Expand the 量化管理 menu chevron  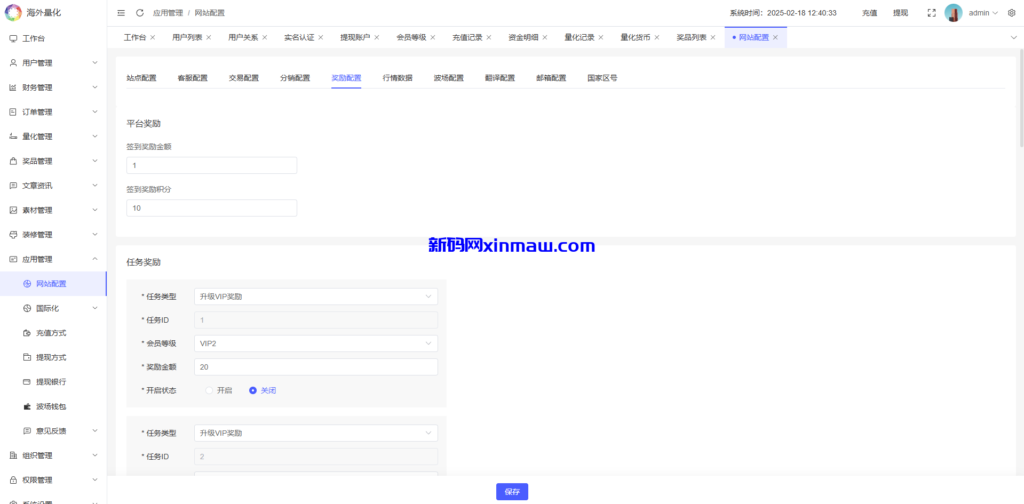(95, 136)
